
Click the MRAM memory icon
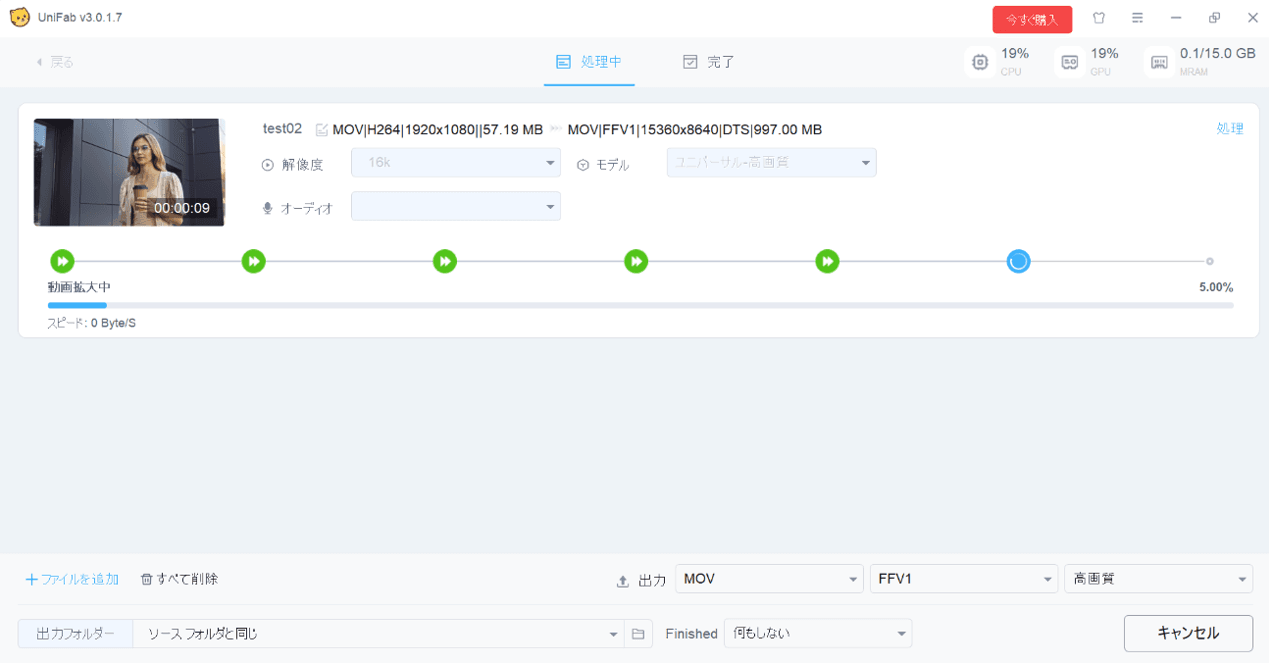point(1159,62)
